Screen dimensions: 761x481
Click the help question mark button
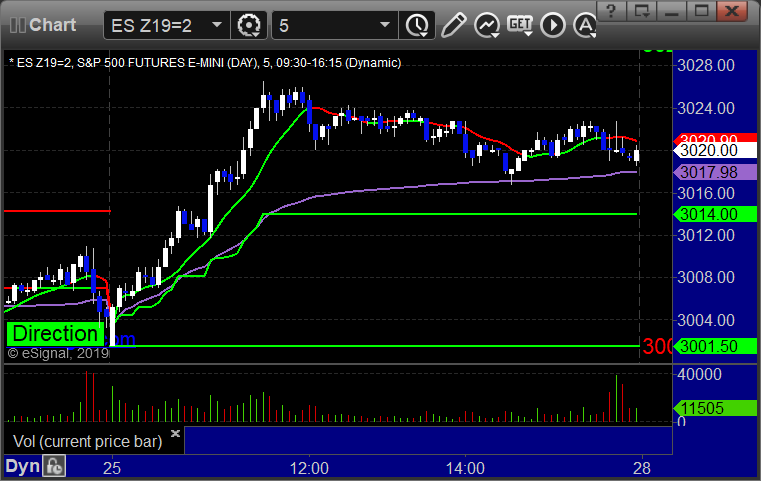point(611,11)
